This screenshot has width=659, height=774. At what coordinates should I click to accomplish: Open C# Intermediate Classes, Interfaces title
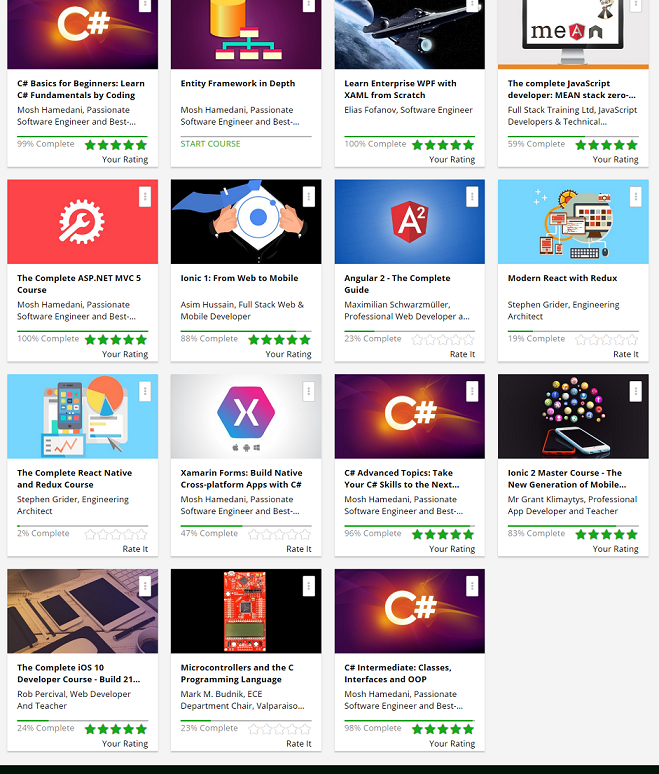click(x=398, y=673)
